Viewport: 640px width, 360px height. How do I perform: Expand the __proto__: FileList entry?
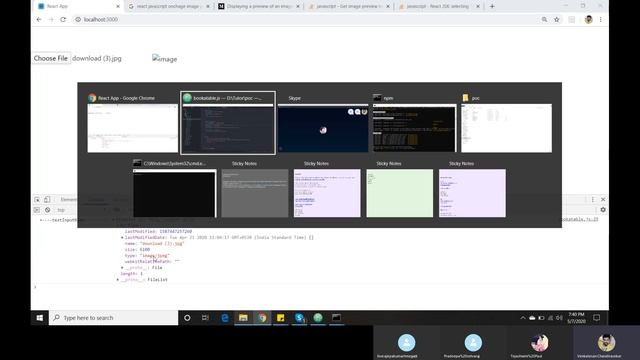point(118,280)
